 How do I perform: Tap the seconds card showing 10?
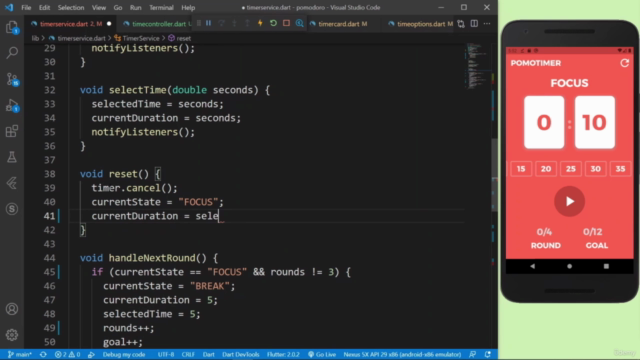tap(595, 122)
